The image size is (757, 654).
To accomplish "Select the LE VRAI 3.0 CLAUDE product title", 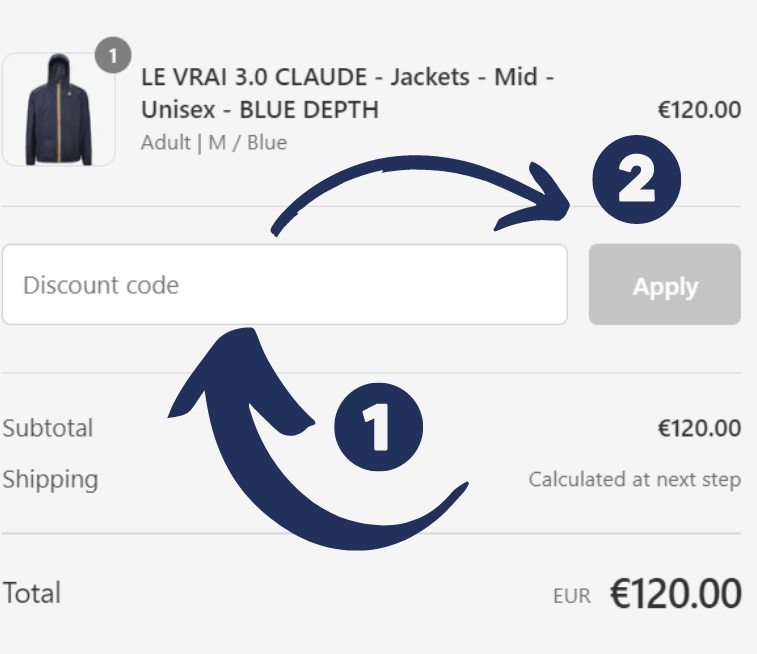I will coord(348,93).
